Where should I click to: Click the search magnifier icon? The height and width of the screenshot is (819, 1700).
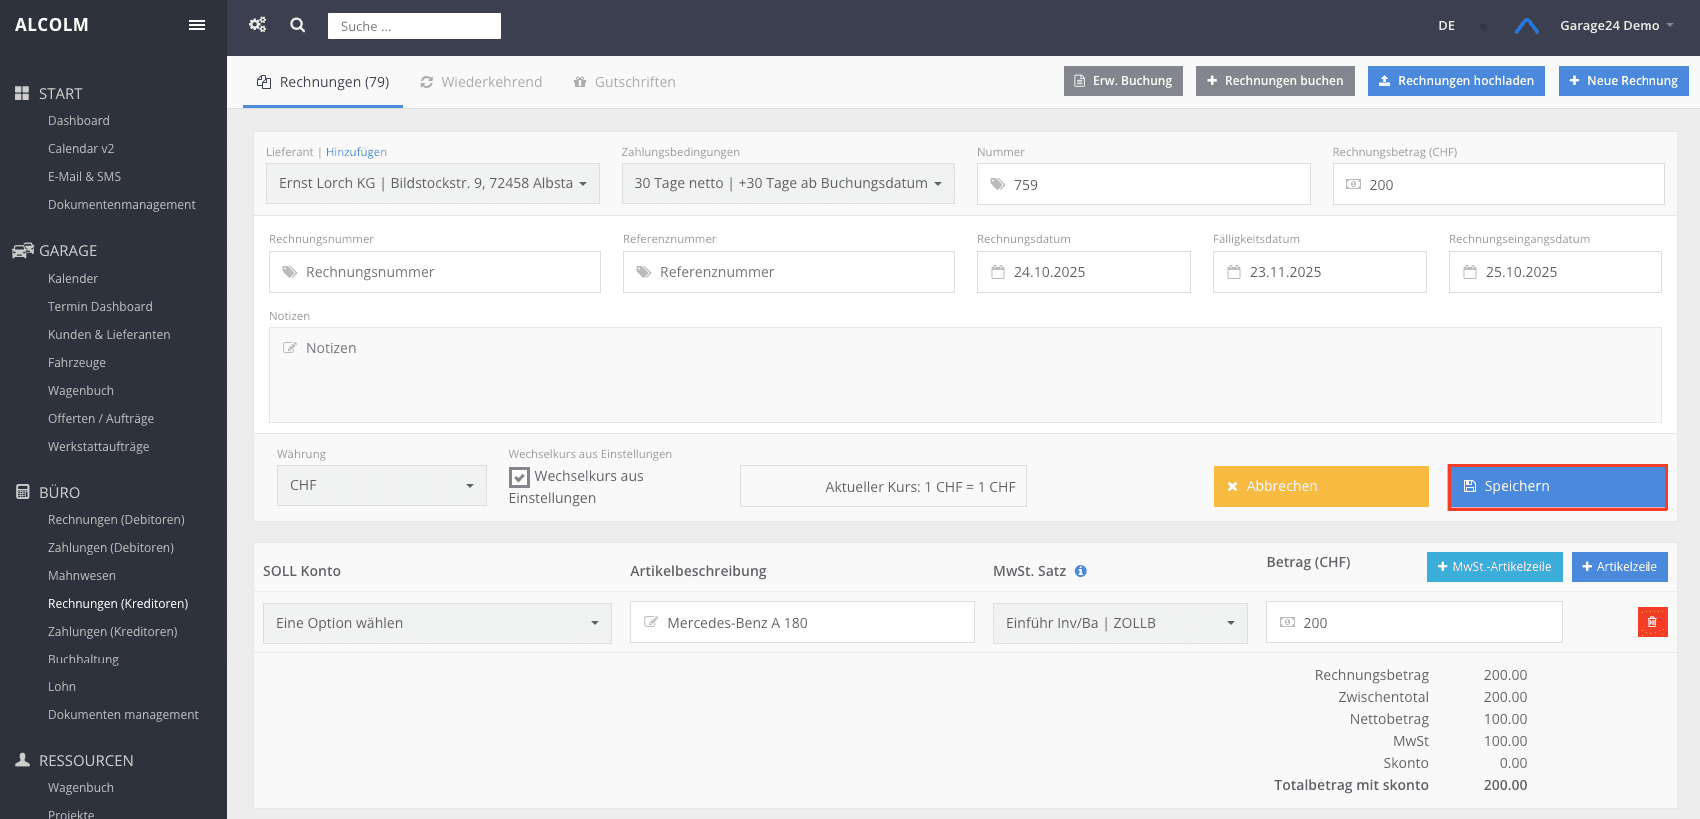298,25
